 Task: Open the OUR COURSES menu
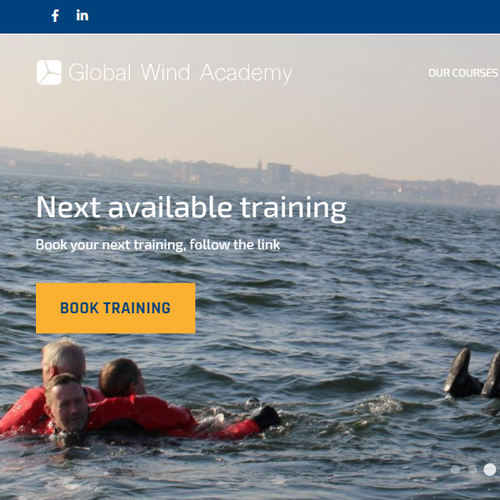(463, 73)
